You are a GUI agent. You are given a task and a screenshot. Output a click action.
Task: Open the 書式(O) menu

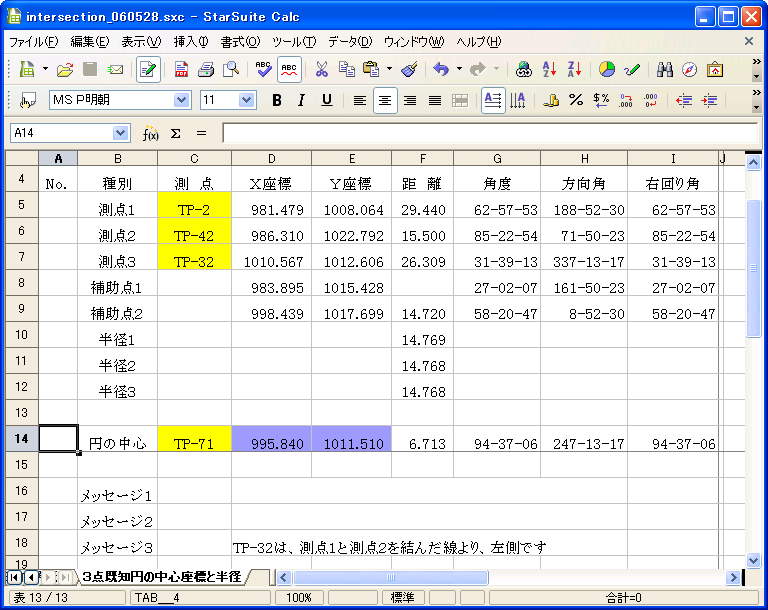tap(240, 42)
